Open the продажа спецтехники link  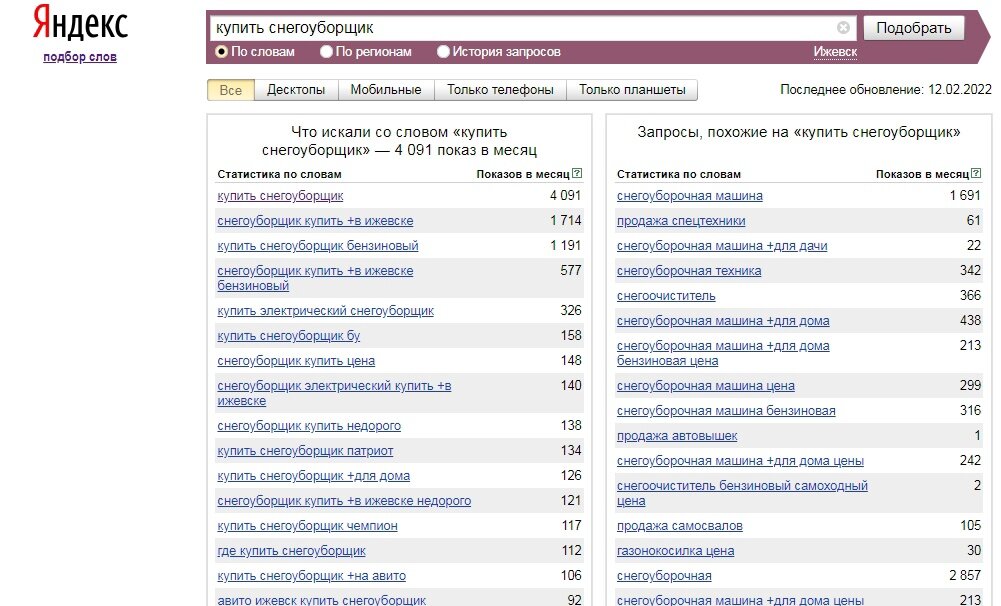coord(681,221)
